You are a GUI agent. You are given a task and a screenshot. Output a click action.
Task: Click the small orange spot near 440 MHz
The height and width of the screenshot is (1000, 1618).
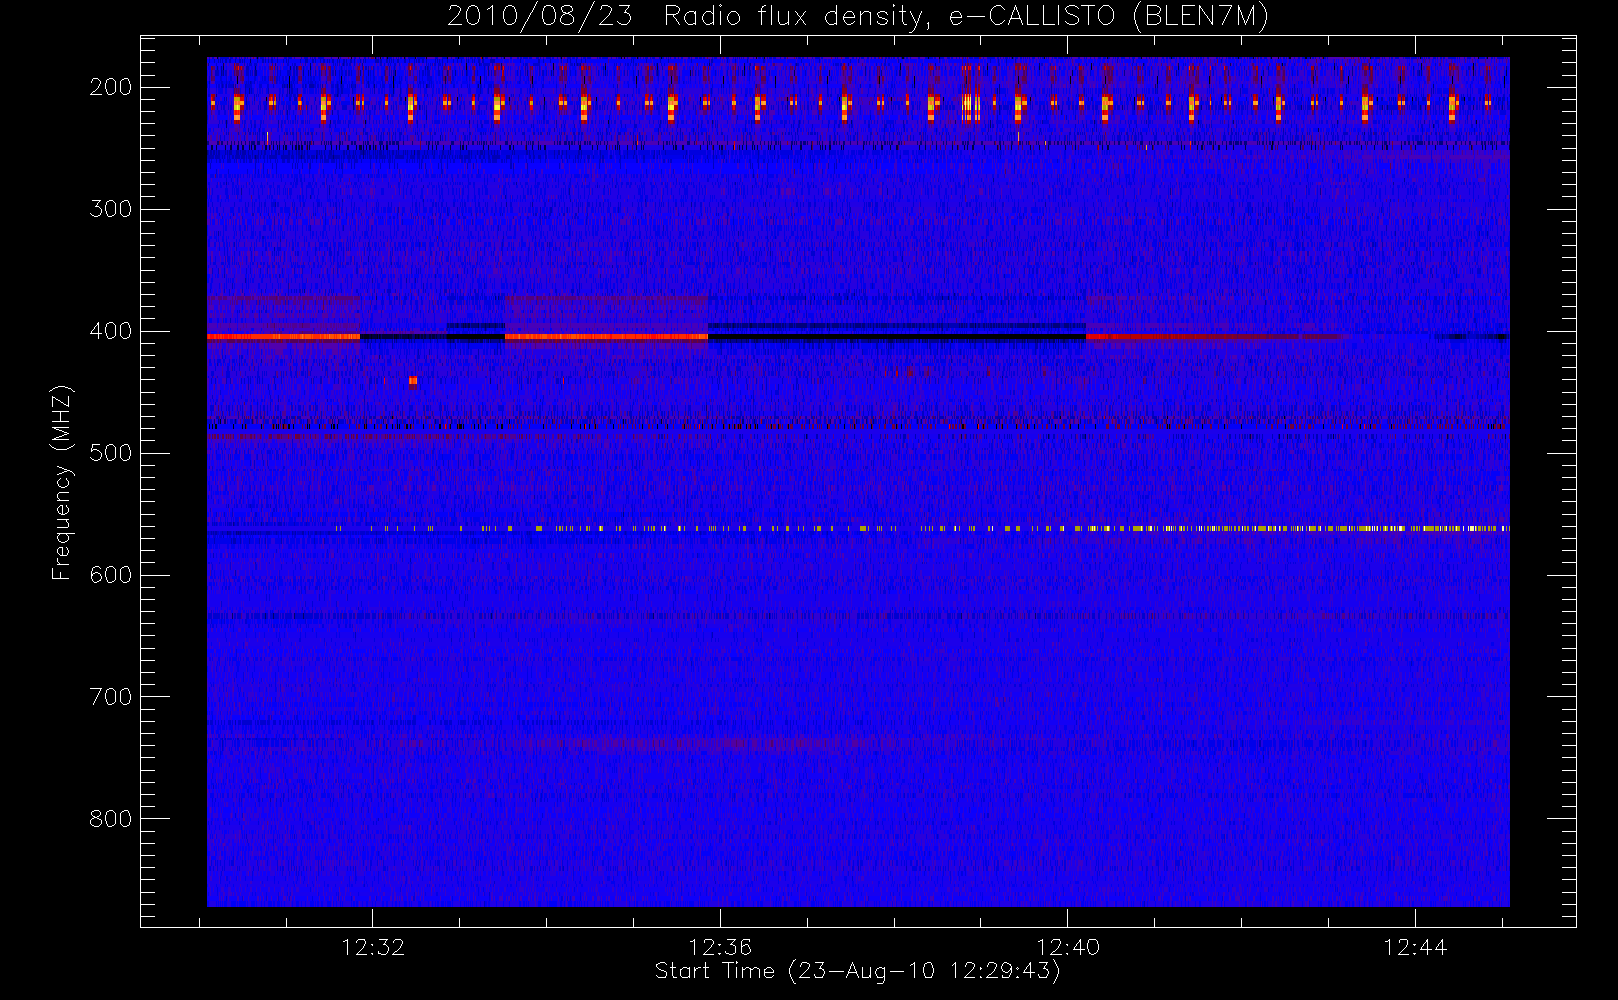(x=413, y=380)
